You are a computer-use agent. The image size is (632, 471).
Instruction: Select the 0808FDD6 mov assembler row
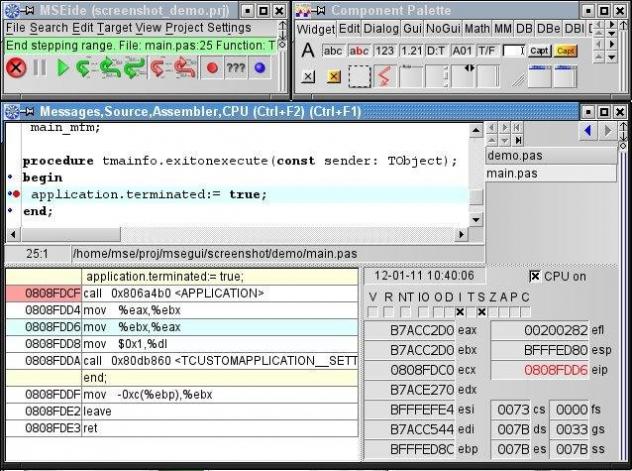[x=180, y=326]
